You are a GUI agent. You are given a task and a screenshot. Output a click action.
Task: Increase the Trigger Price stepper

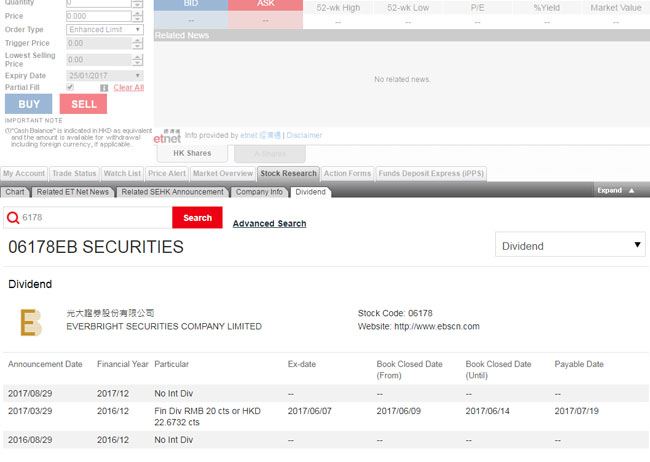137,40
